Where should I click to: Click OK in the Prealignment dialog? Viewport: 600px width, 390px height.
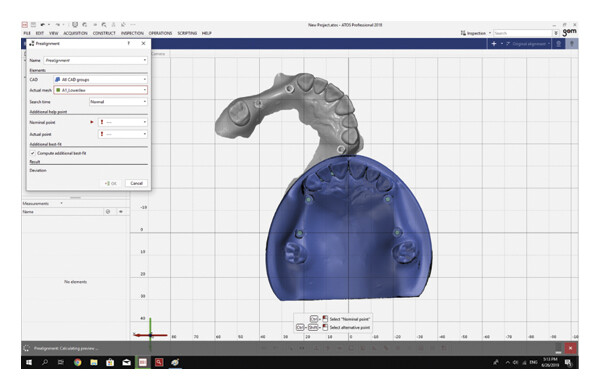coord(111,183)
